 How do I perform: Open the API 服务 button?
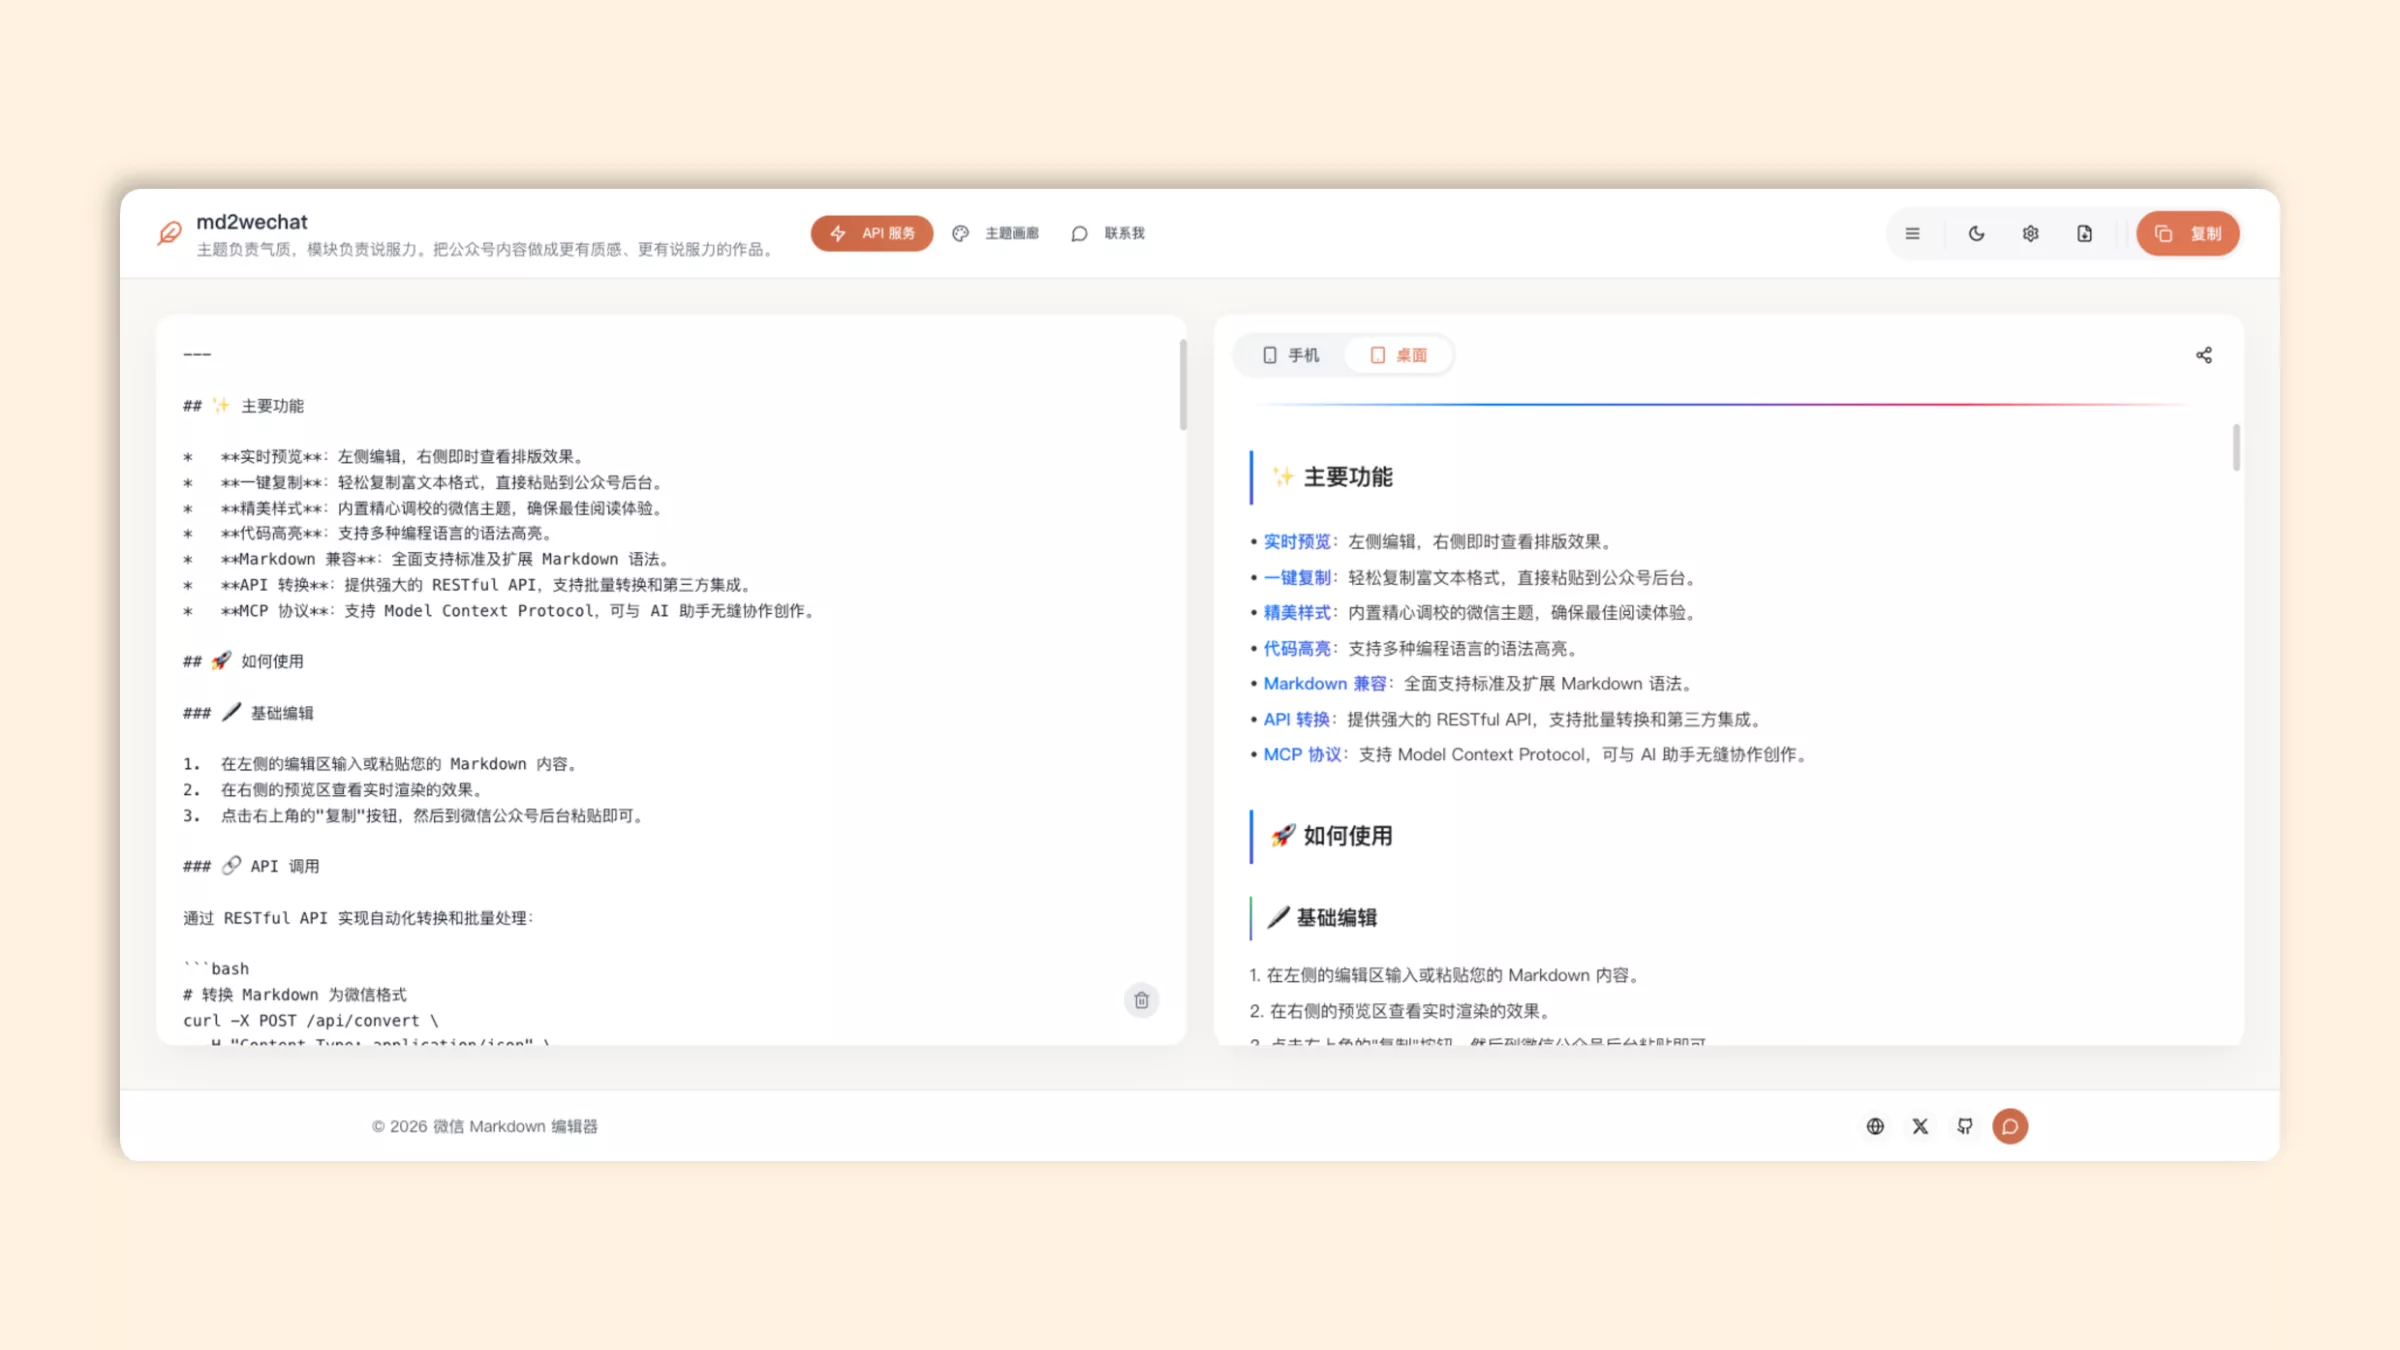tap(872, 233)
